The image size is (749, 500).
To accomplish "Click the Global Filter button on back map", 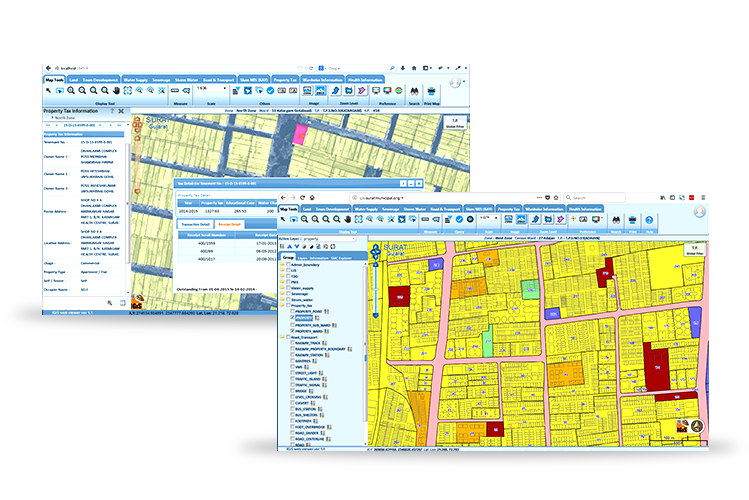I will [455, 123].
